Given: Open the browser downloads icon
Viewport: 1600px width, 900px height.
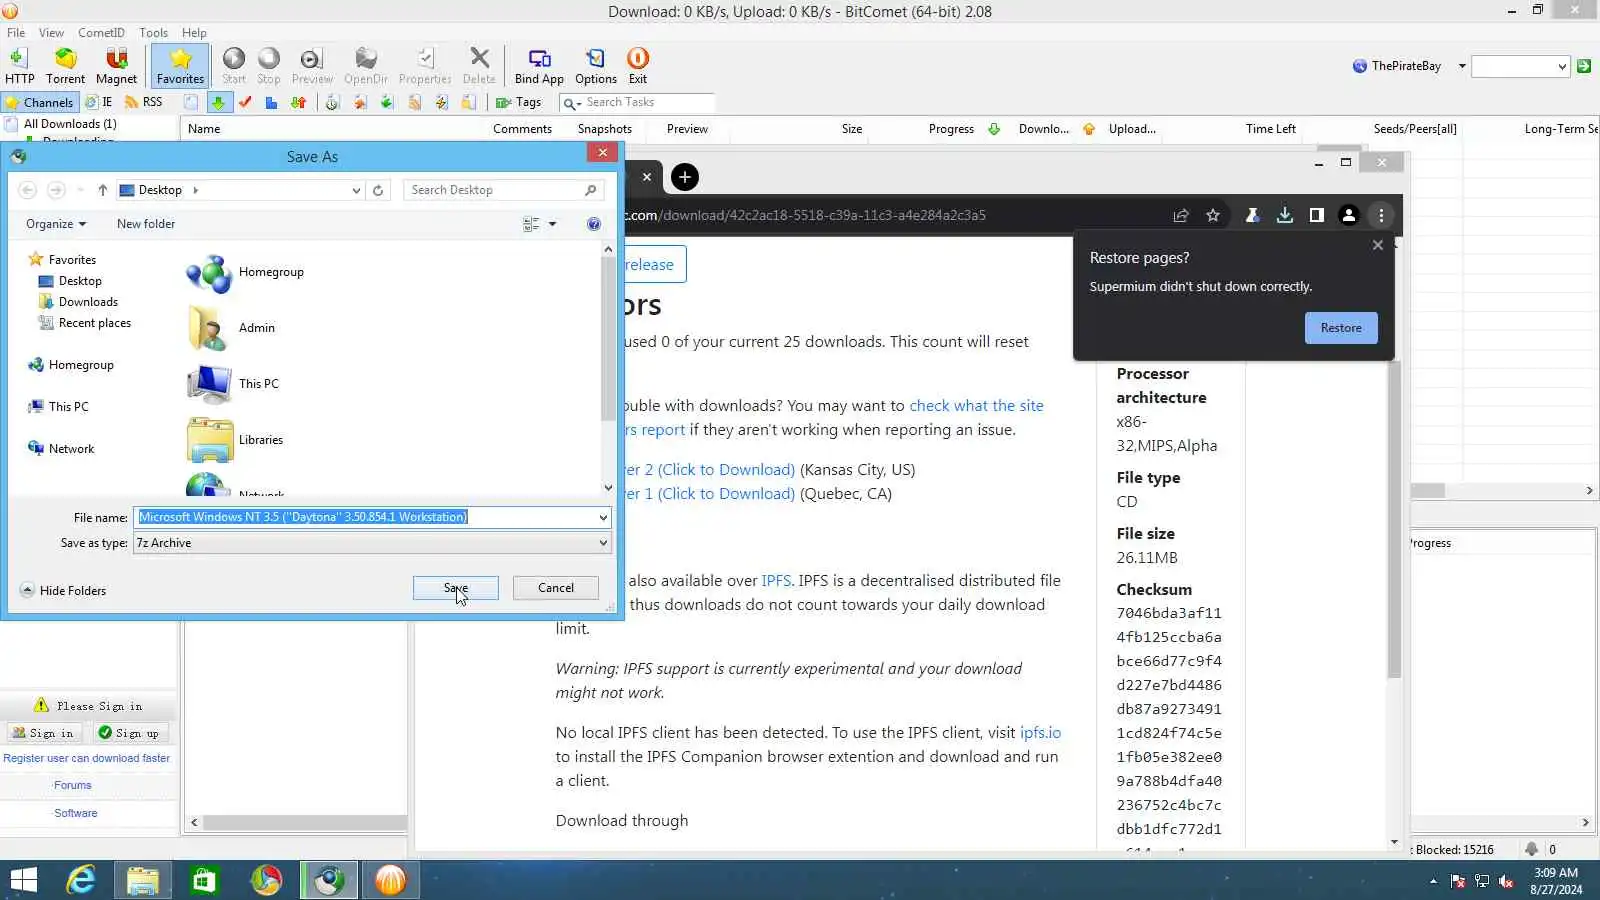Looking at the screenshot, I should 1285,215.
